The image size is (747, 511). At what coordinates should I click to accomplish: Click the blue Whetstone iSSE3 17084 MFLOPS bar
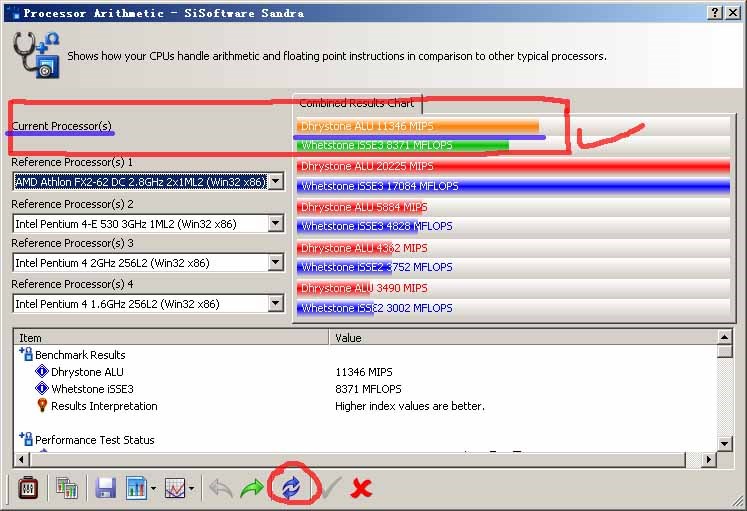coord(513,186)
